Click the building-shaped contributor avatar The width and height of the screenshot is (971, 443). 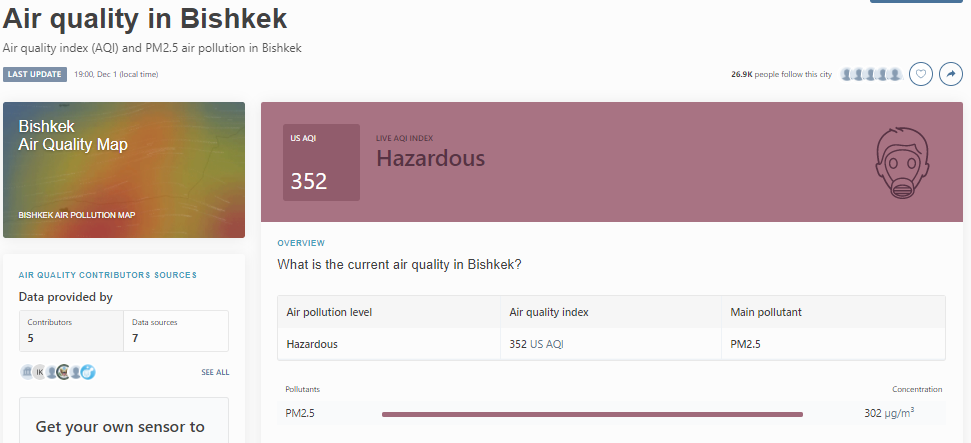pos(26,372)
